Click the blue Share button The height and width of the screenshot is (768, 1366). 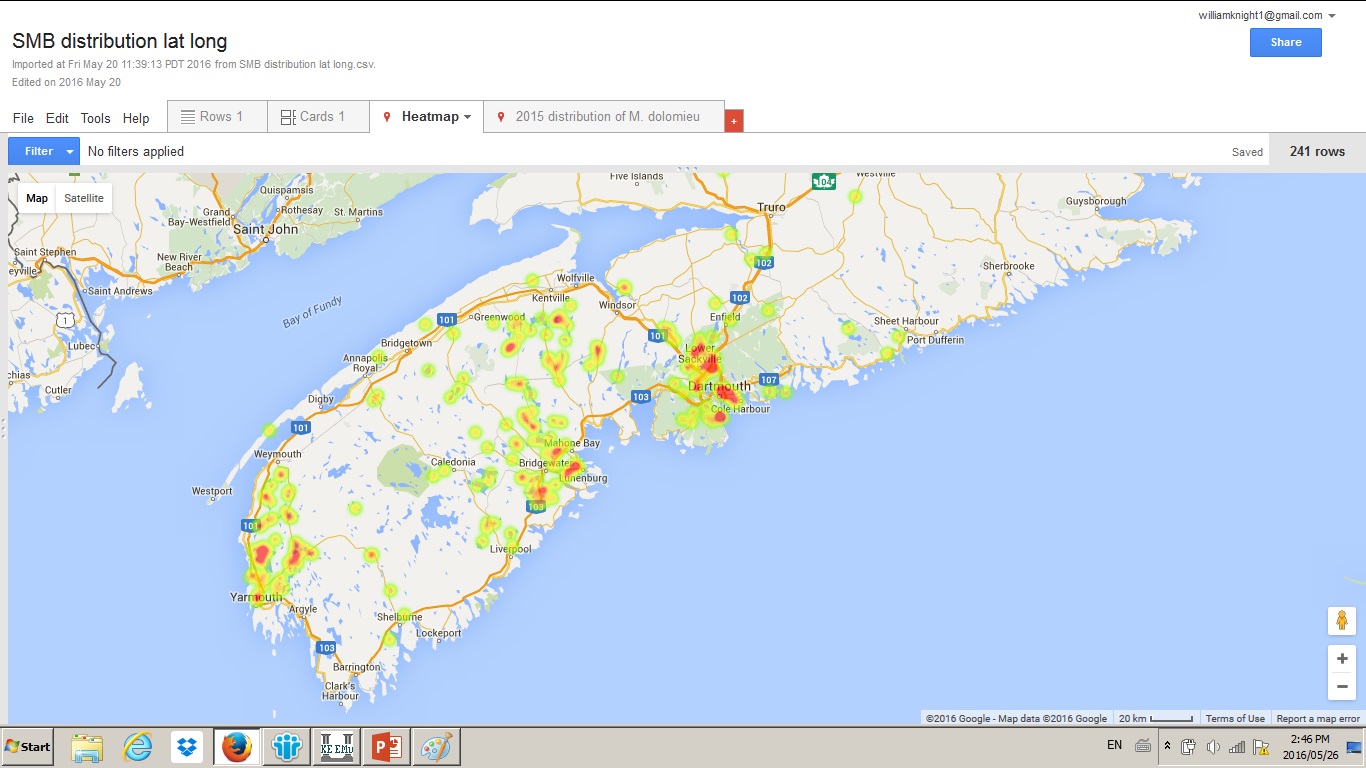tap(1285, 42)
